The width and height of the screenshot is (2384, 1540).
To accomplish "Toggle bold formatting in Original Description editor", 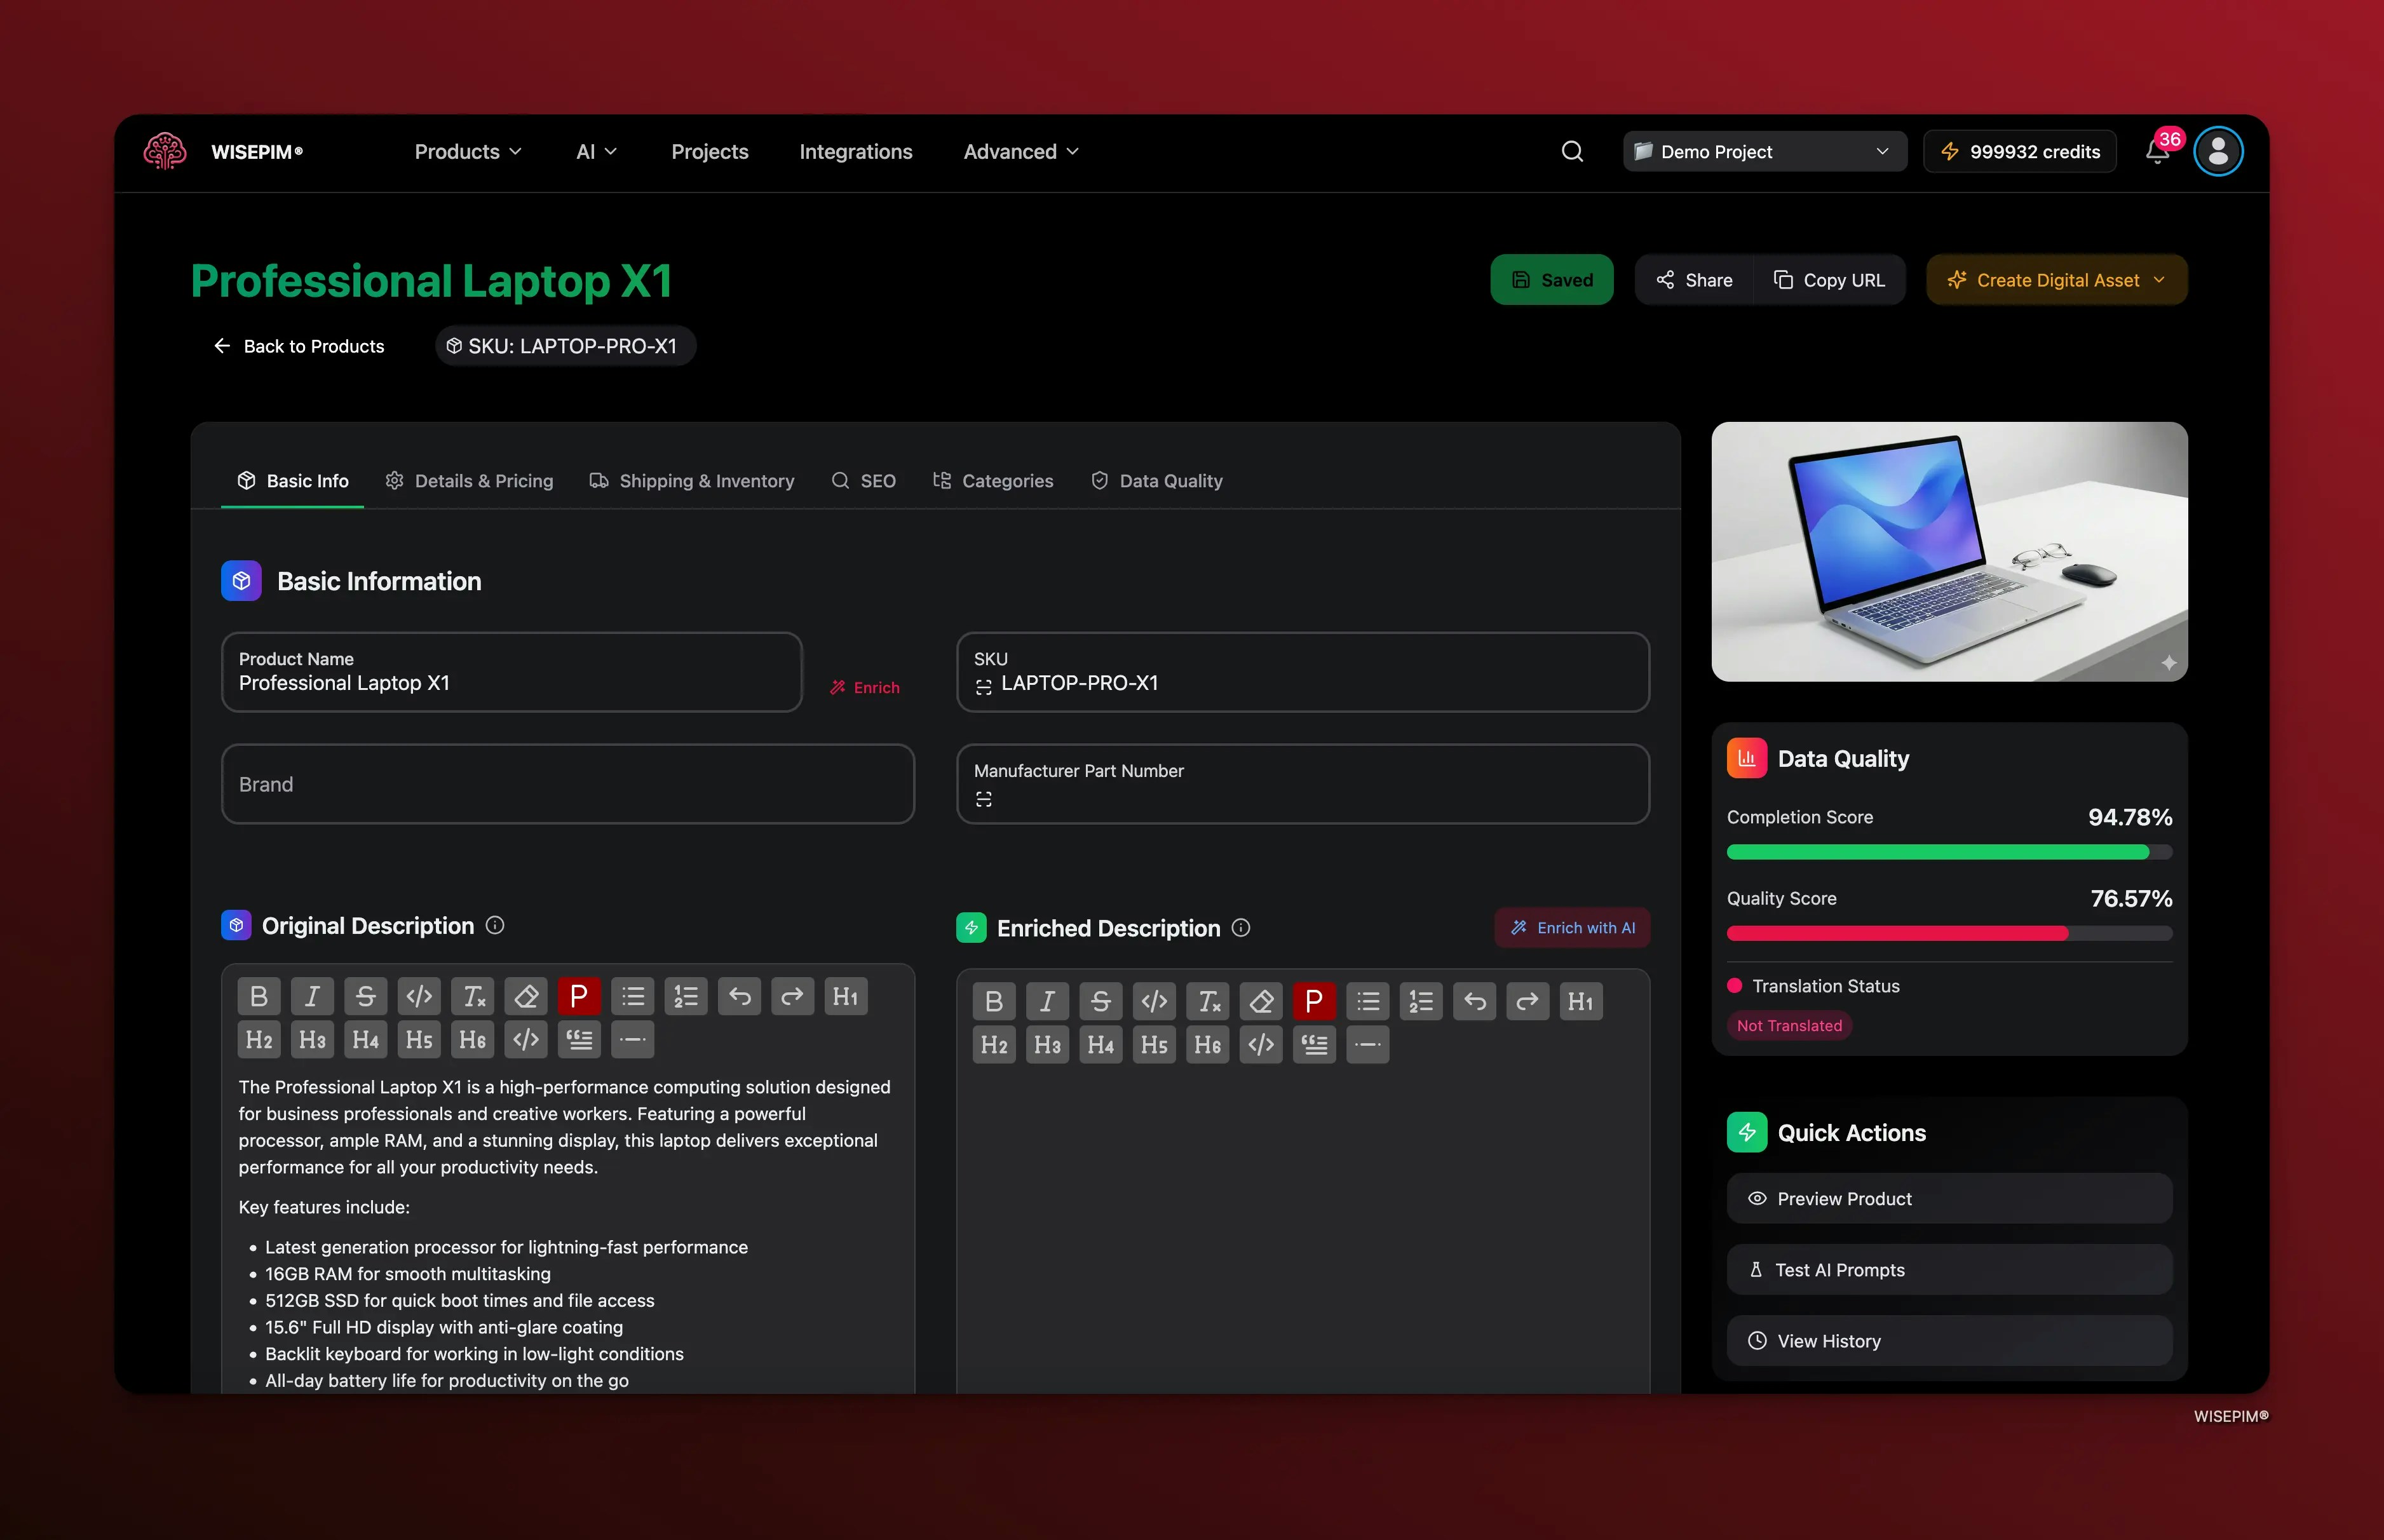I will click(258, 995).
